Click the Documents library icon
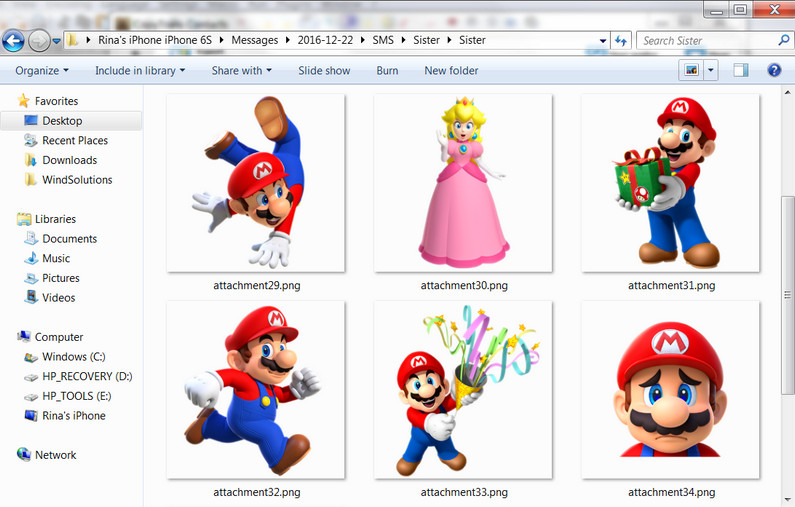 31,238
